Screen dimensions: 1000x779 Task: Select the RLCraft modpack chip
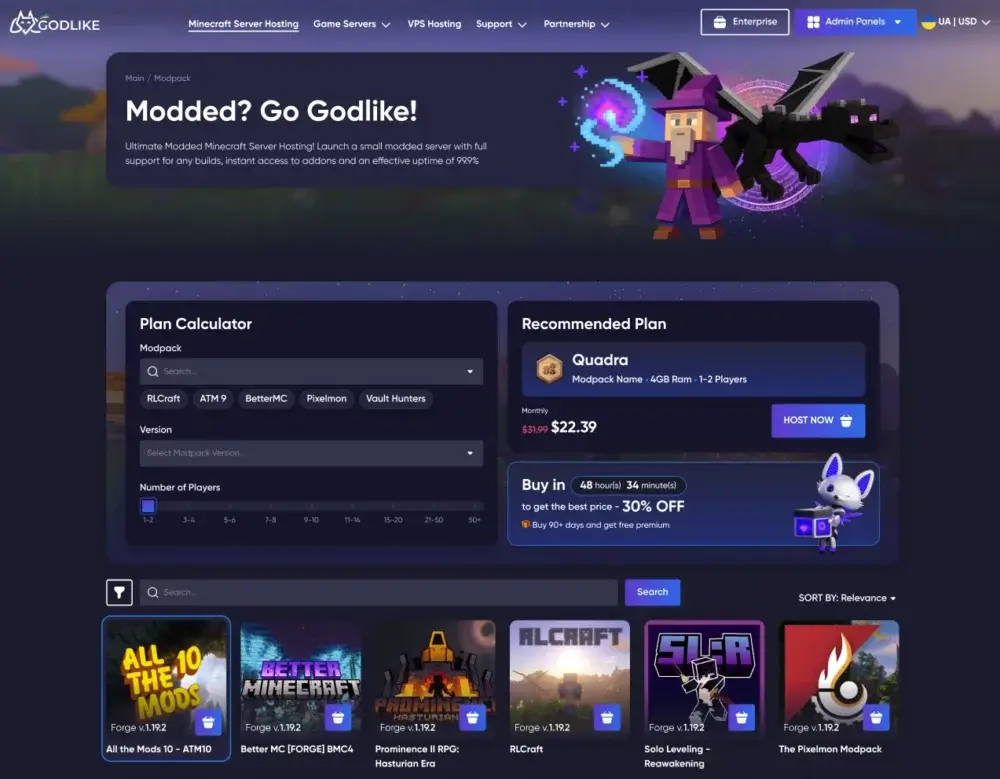(x=163, y=399)
